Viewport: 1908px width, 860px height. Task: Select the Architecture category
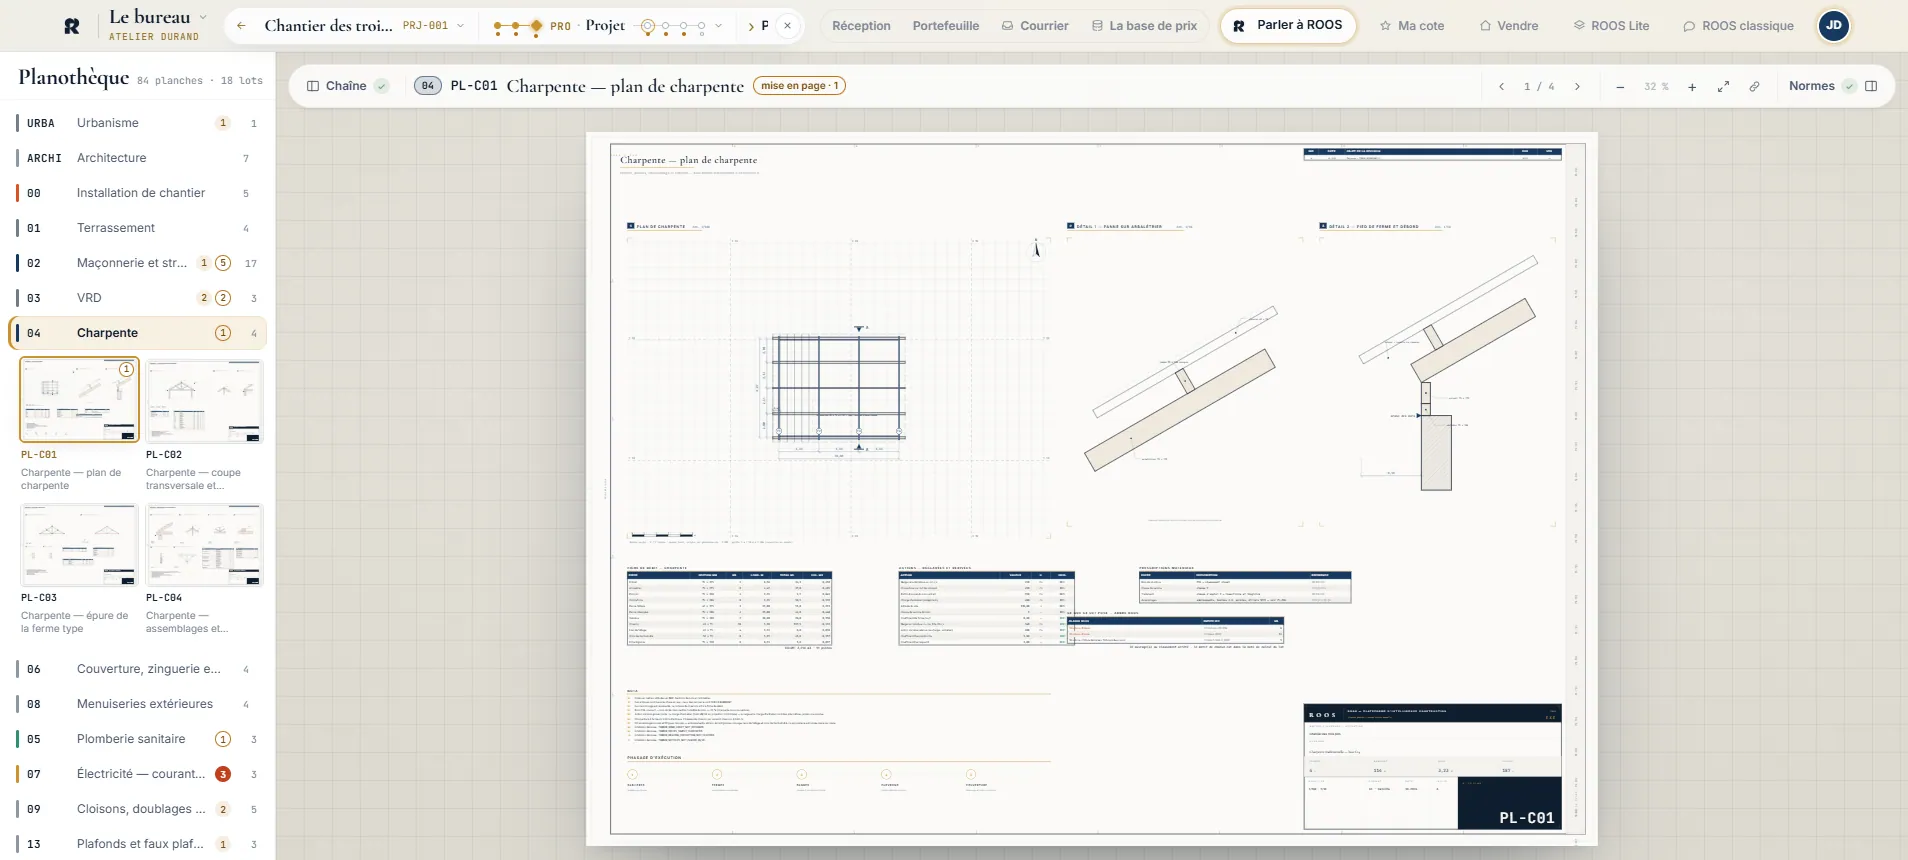[x=138, y=158]
